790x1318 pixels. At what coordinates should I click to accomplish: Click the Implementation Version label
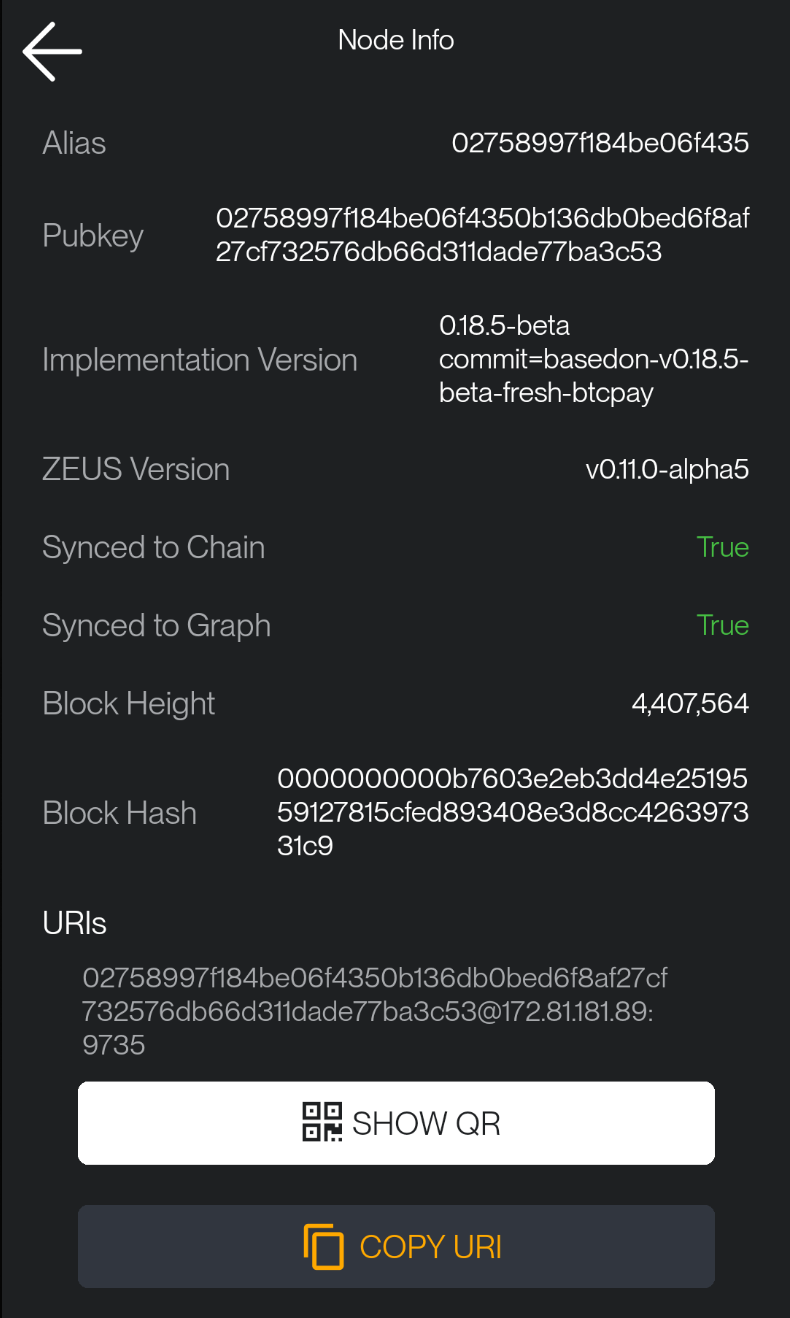[x=200, y=359]
